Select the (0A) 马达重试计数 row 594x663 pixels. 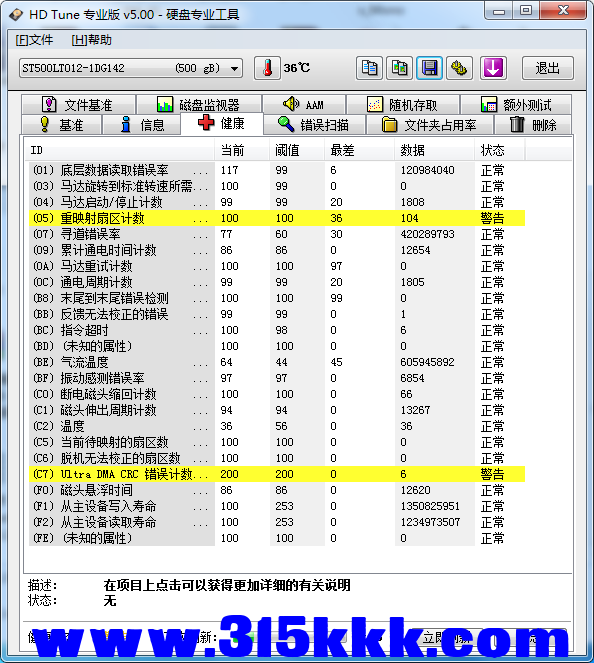point(277,266)
